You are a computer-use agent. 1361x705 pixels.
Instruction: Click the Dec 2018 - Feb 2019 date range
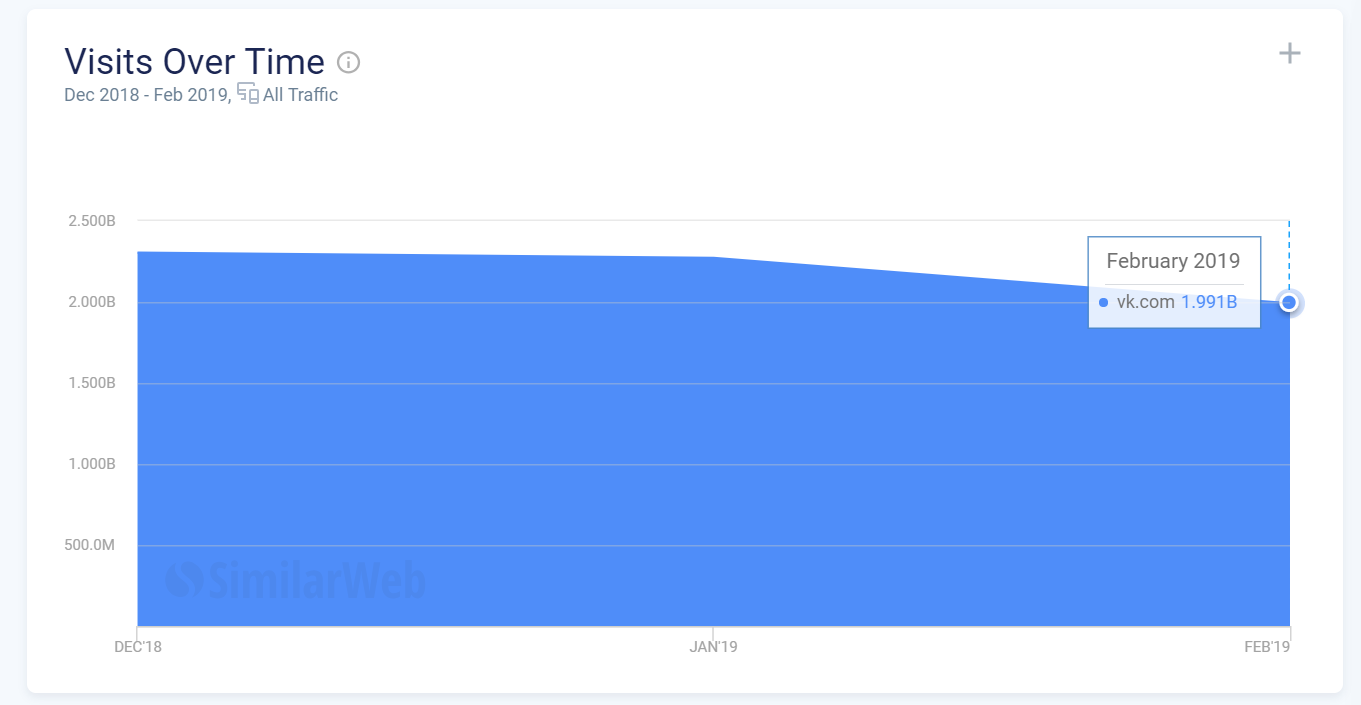point(147,95)
